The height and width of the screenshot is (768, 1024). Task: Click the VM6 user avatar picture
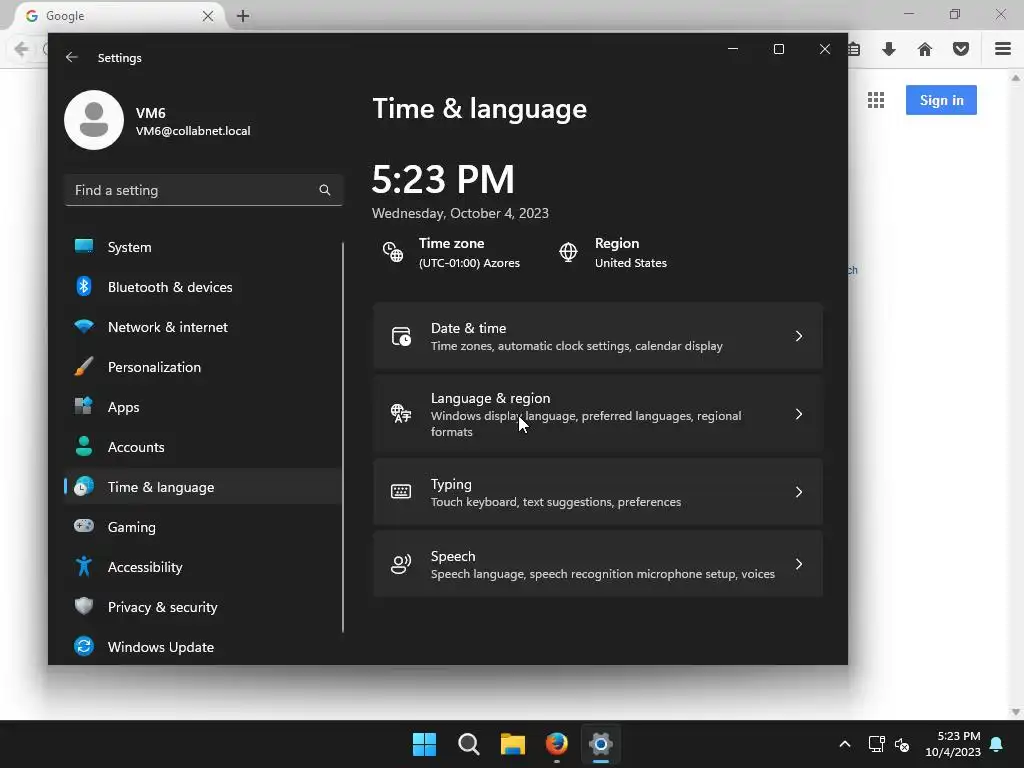(94, 120)
